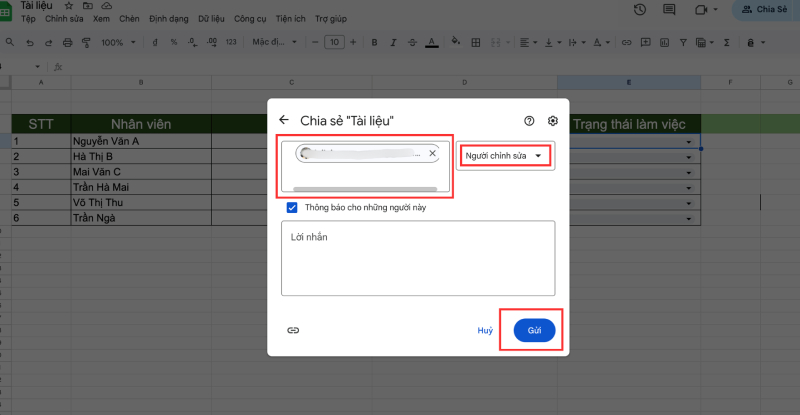Click the video meeting camera icon
800x415 pixels.
(702, 9)
